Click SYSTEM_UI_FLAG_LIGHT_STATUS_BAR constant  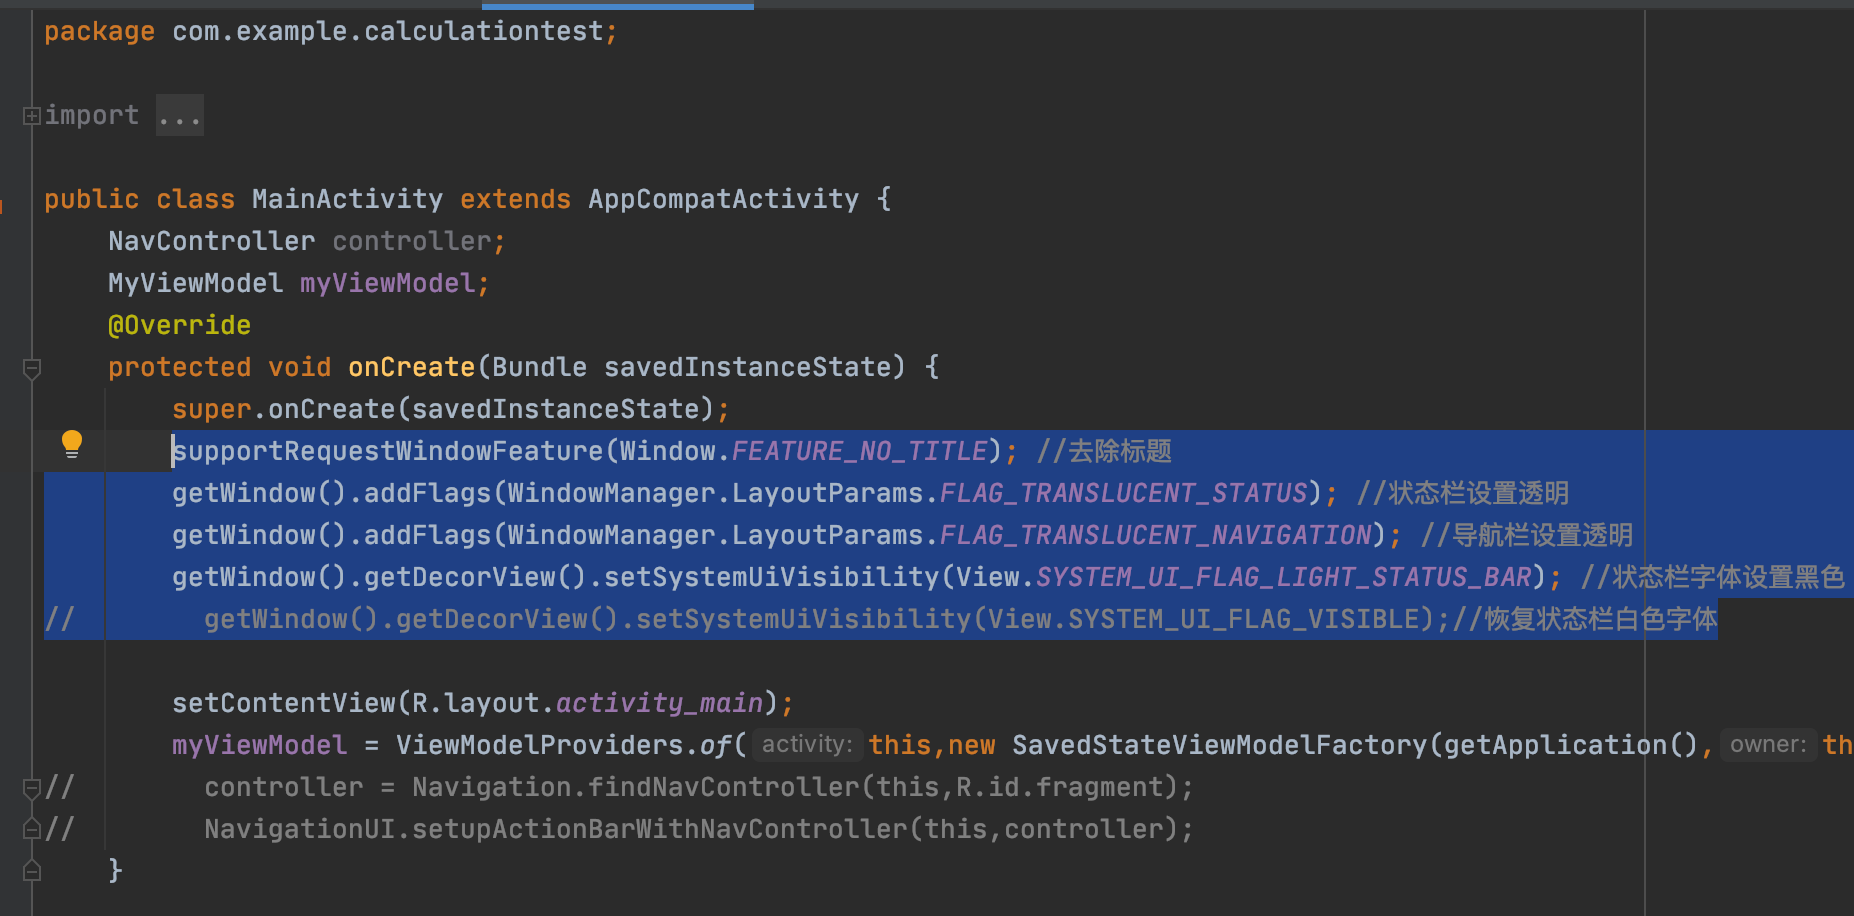point(1284,577)
